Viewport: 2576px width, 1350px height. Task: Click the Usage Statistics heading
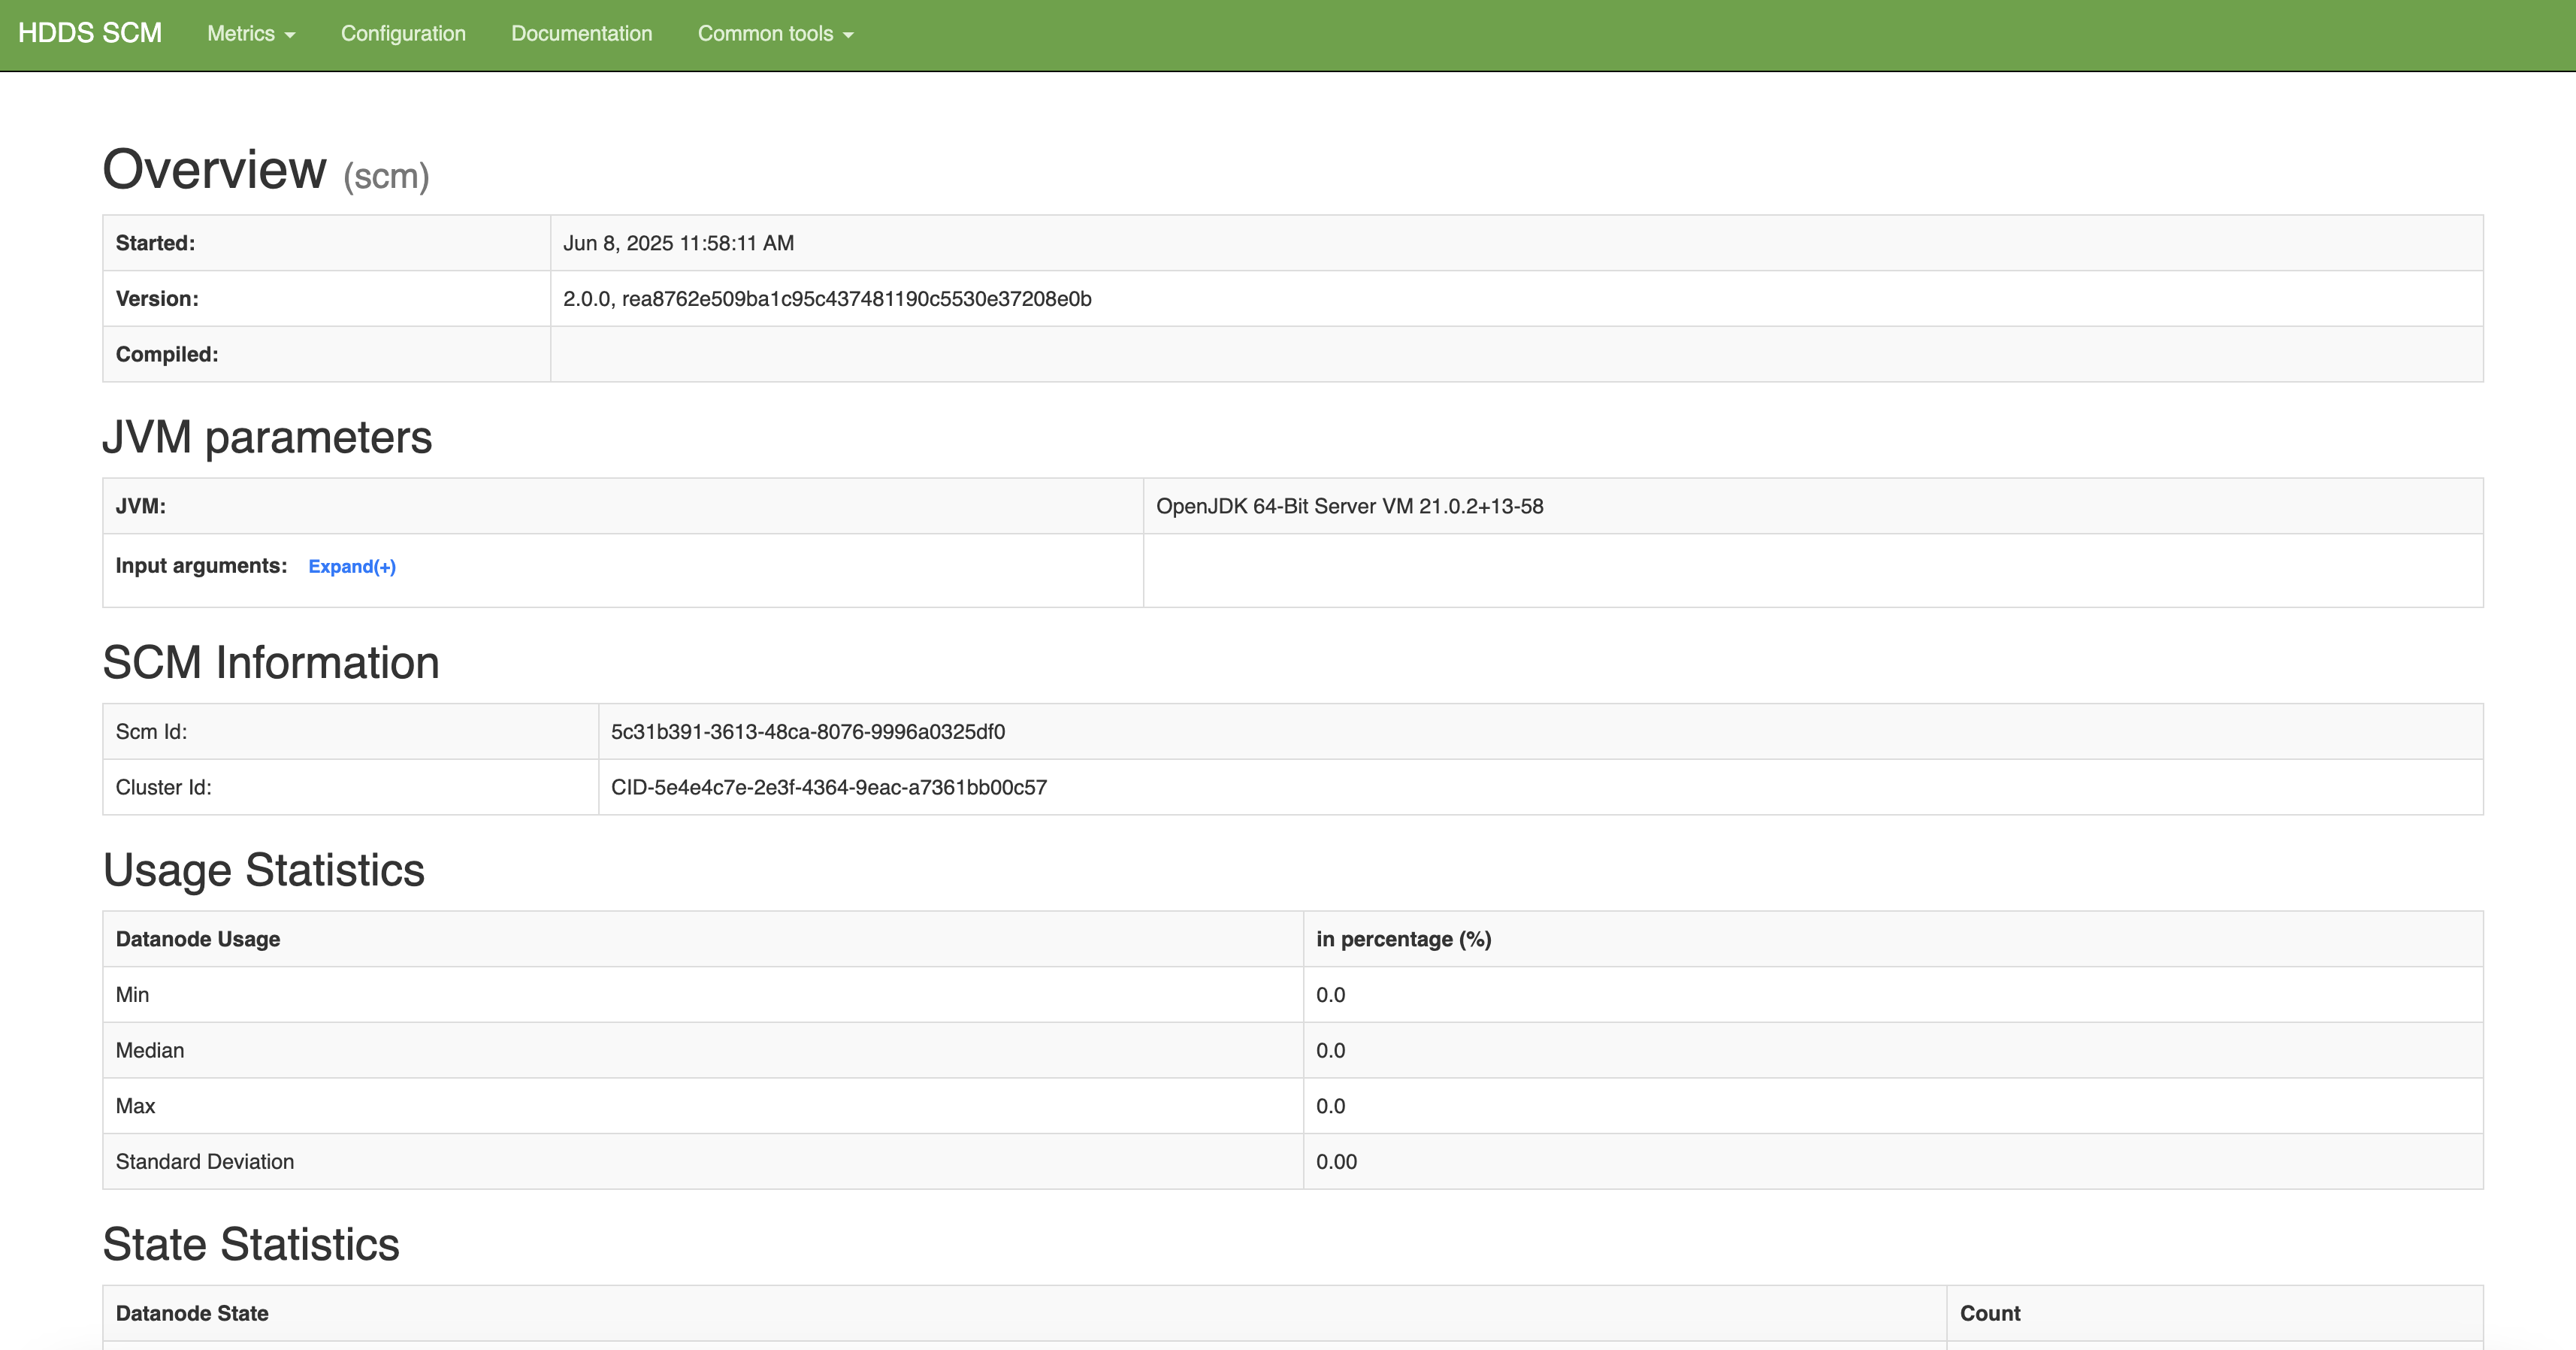pyautogui.click(x=263, y=869)
